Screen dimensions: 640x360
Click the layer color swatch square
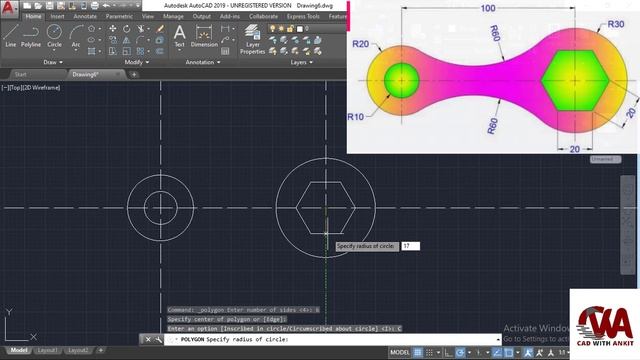click(x=300, y=29)
